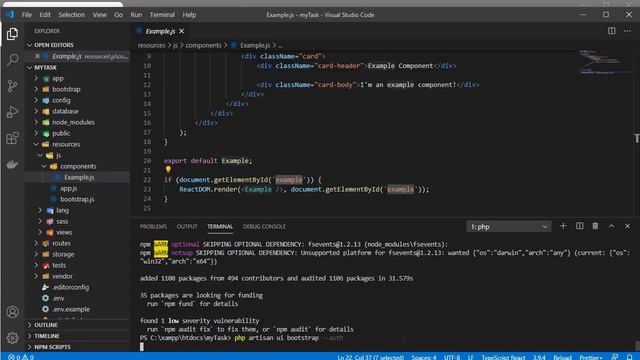Open terminal selector dropdown showing 1: php

click(509, 227)
